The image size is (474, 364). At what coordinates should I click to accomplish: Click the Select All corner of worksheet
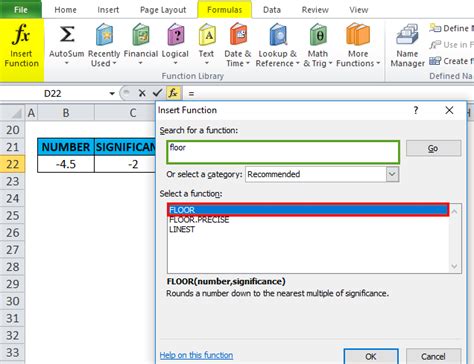(x=13, y=113)
